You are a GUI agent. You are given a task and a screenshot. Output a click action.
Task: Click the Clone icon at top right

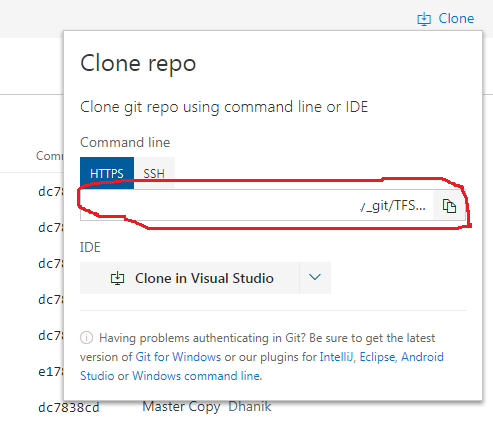(424, 19)
